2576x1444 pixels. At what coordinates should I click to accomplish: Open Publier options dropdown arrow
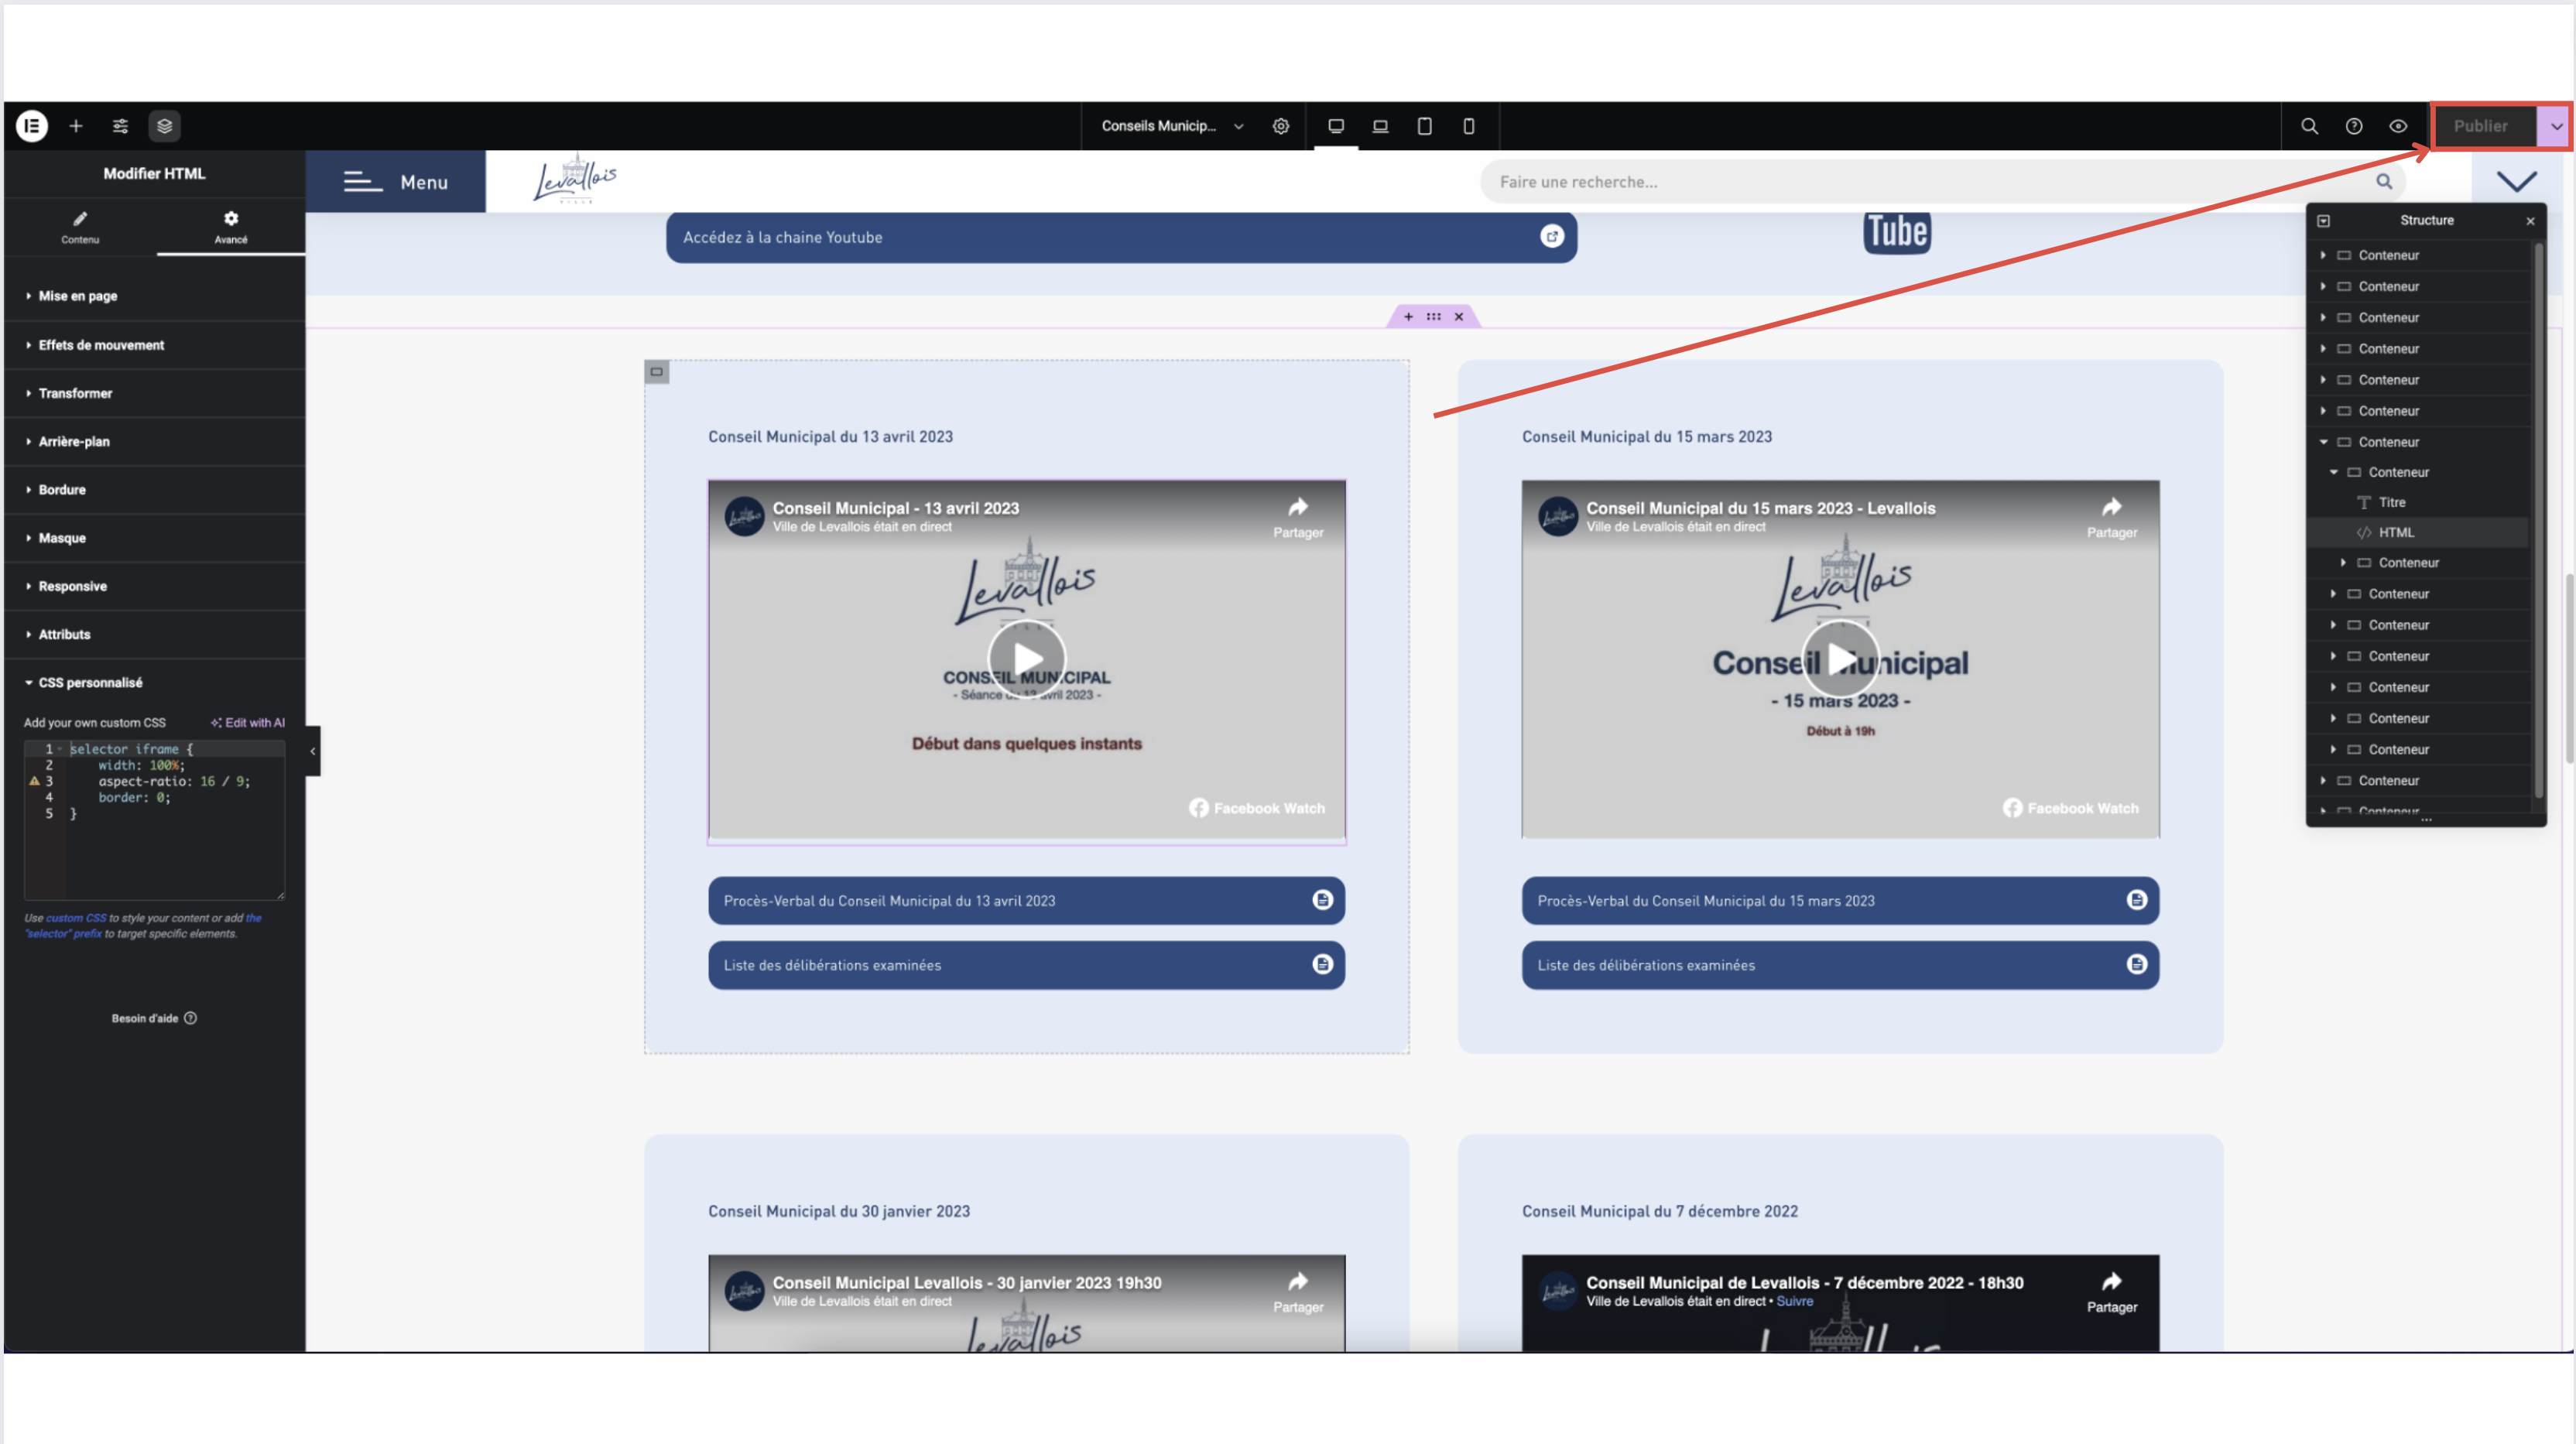2556,126
